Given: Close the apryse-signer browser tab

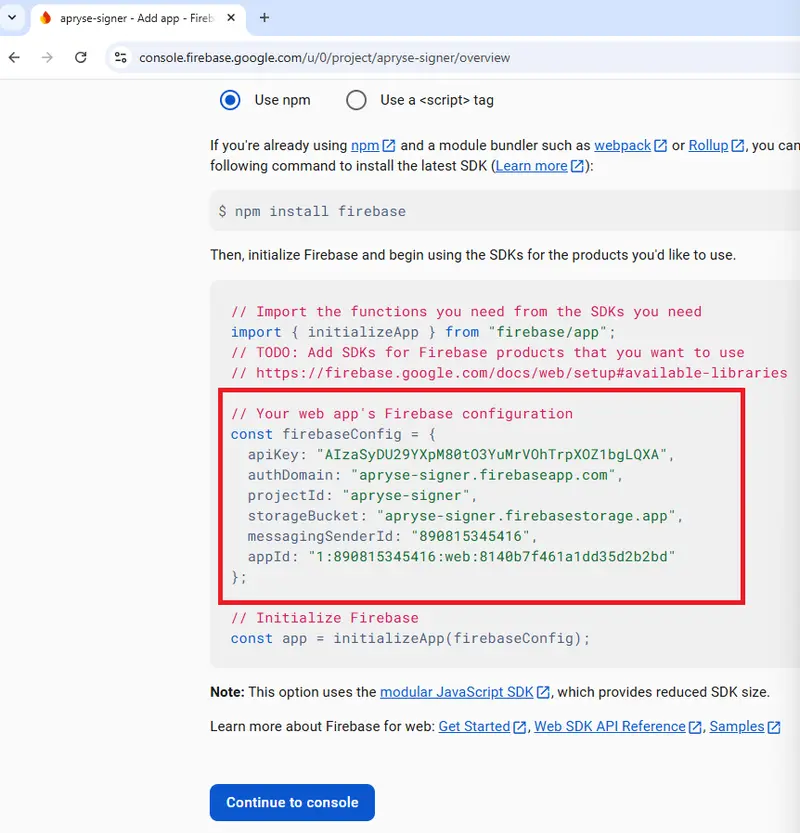Looking at the screenshot, I should point(231,18).
